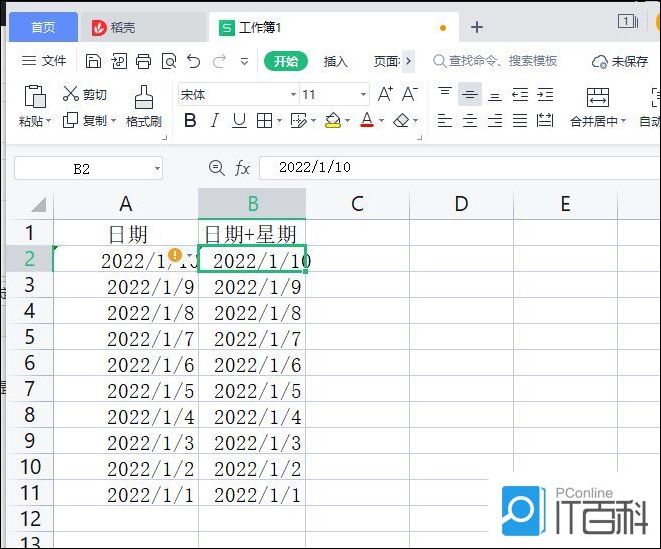The width and height of the screenshot is (661, 549).
Task: Align text right
Action: (x=494, y=121)
